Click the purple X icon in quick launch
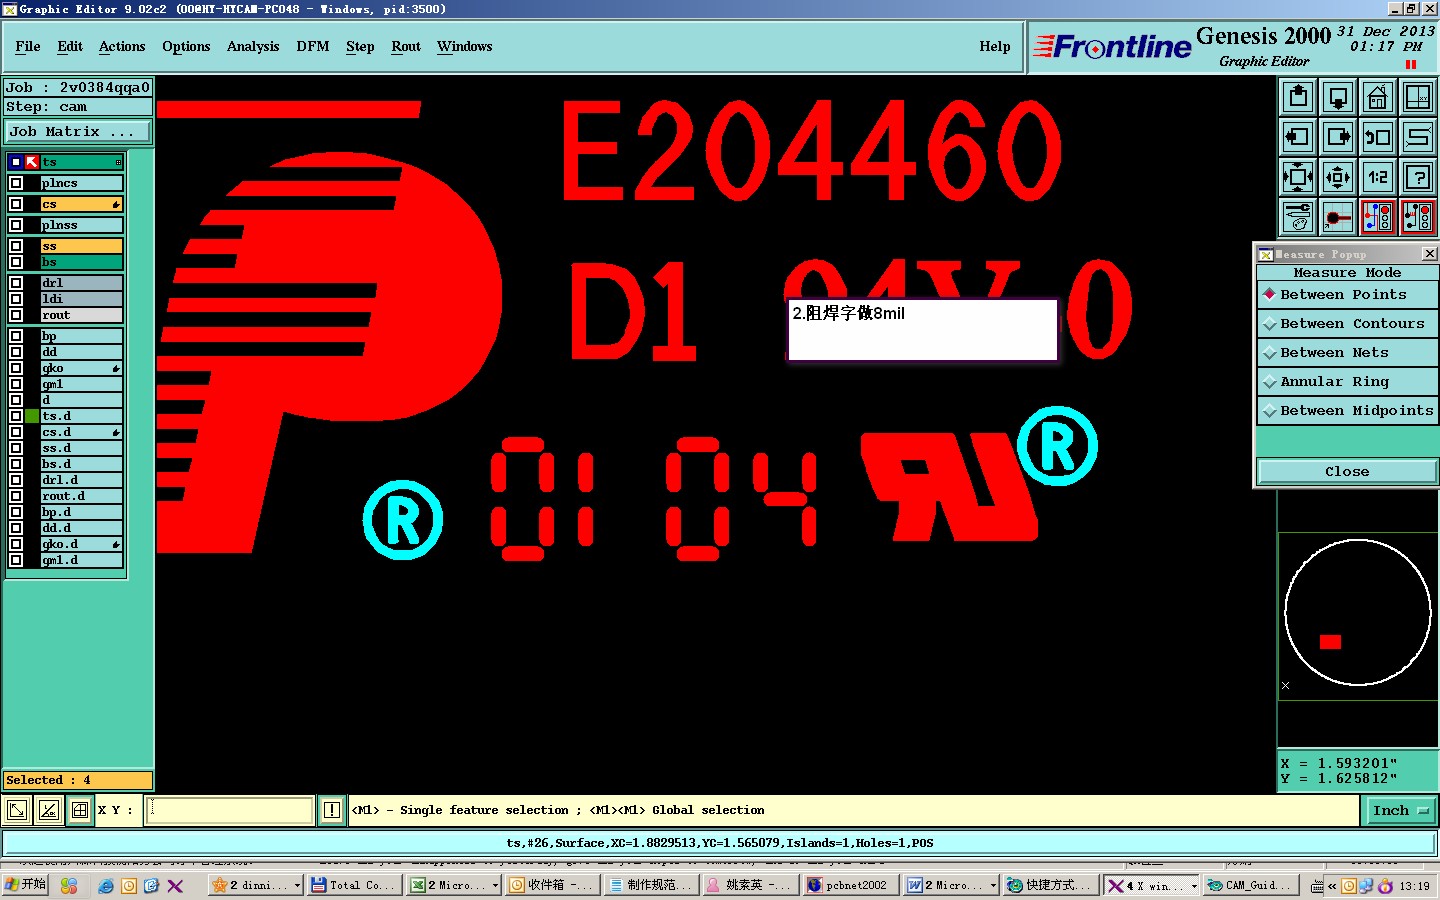1440x900 pixels. pos(175,885)
